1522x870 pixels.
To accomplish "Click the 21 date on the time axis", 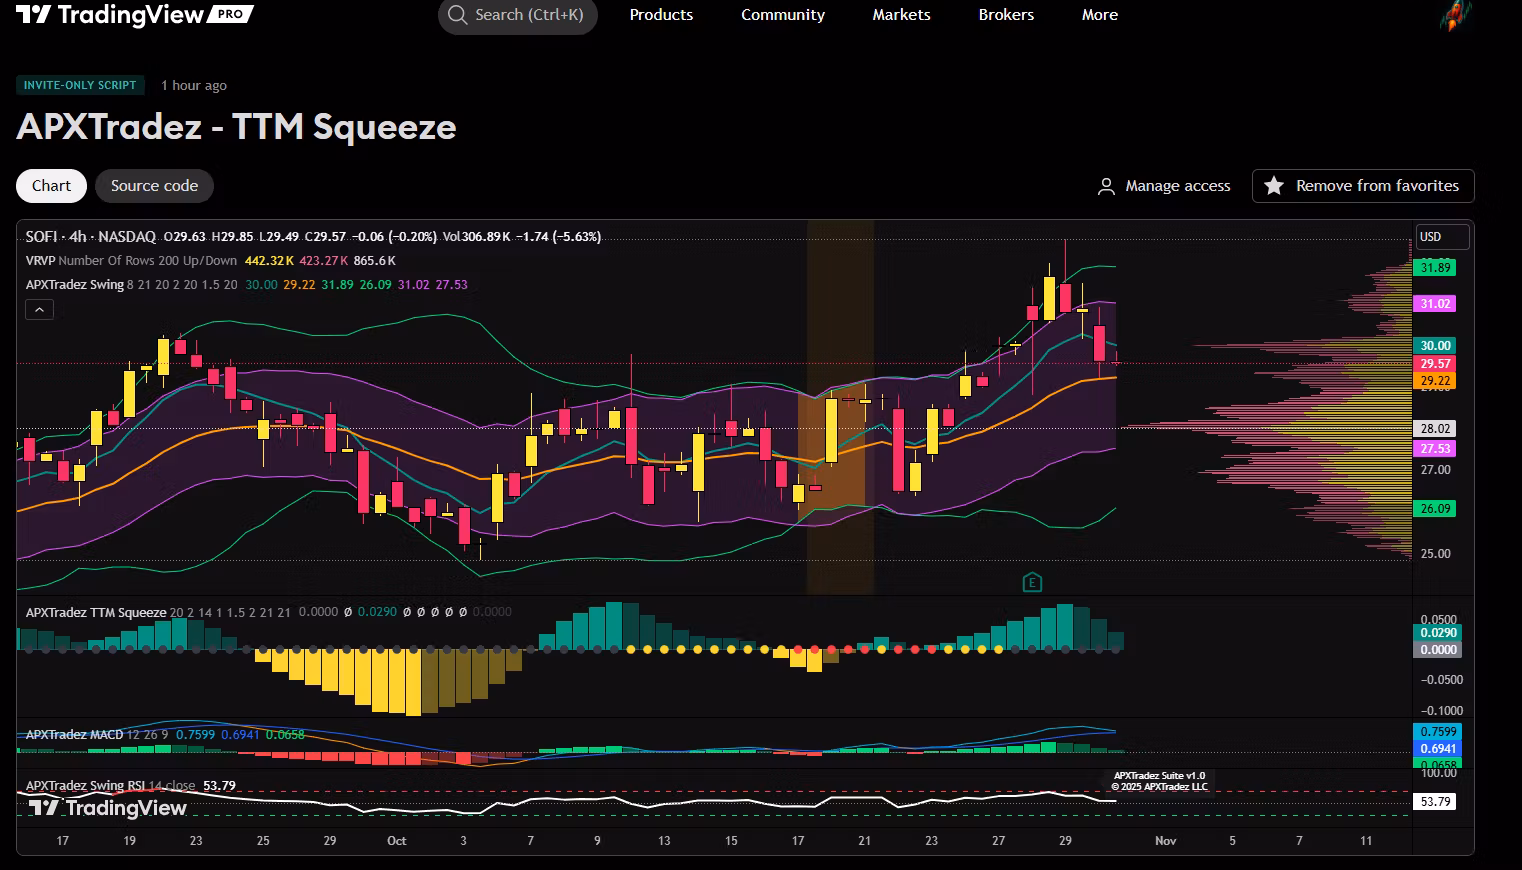I will tap(865, 841).
